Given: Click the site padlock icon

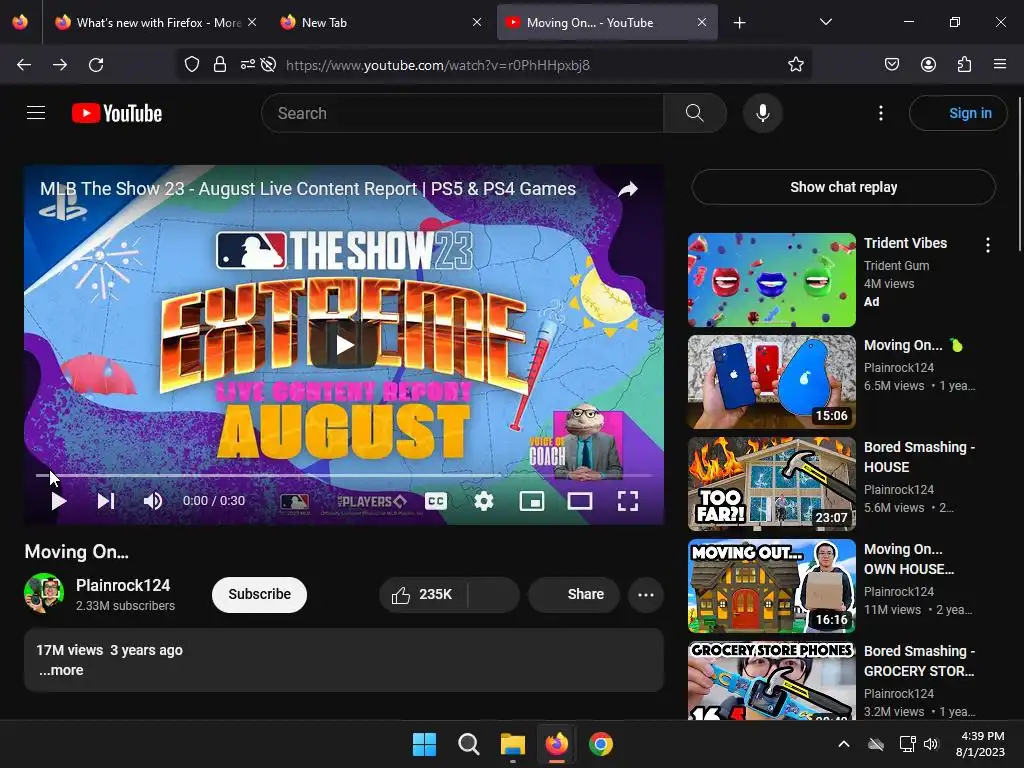Looking at the screenshot, I should tap(220, 65).
